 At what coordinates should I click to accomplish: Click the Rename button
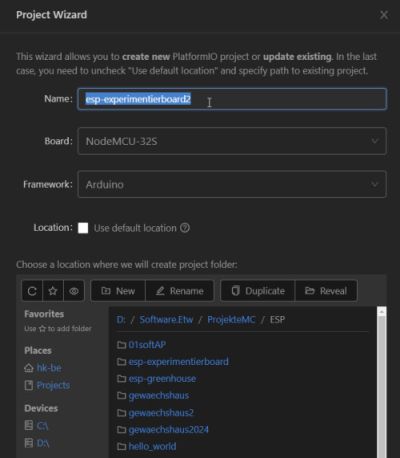(180, 291)
